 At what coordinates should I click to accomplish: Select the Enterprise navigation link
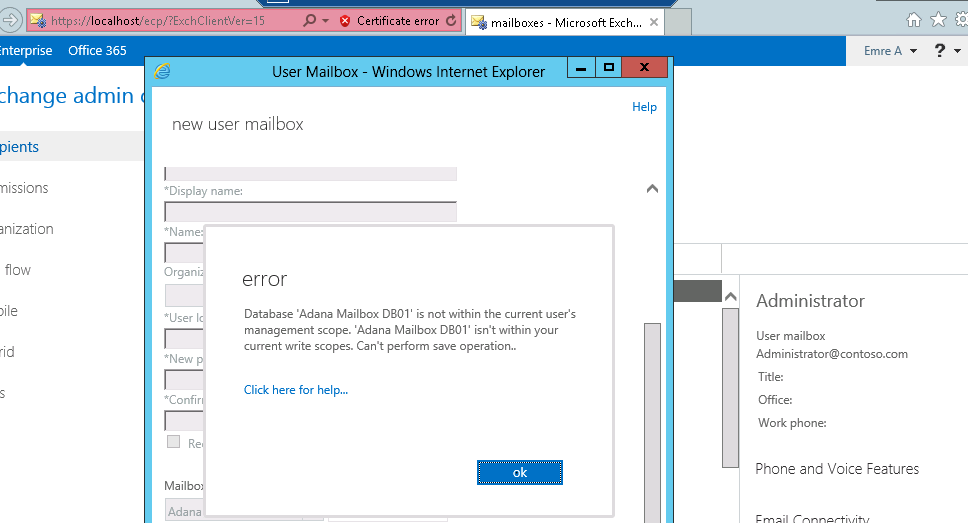(x=26, y=51)
